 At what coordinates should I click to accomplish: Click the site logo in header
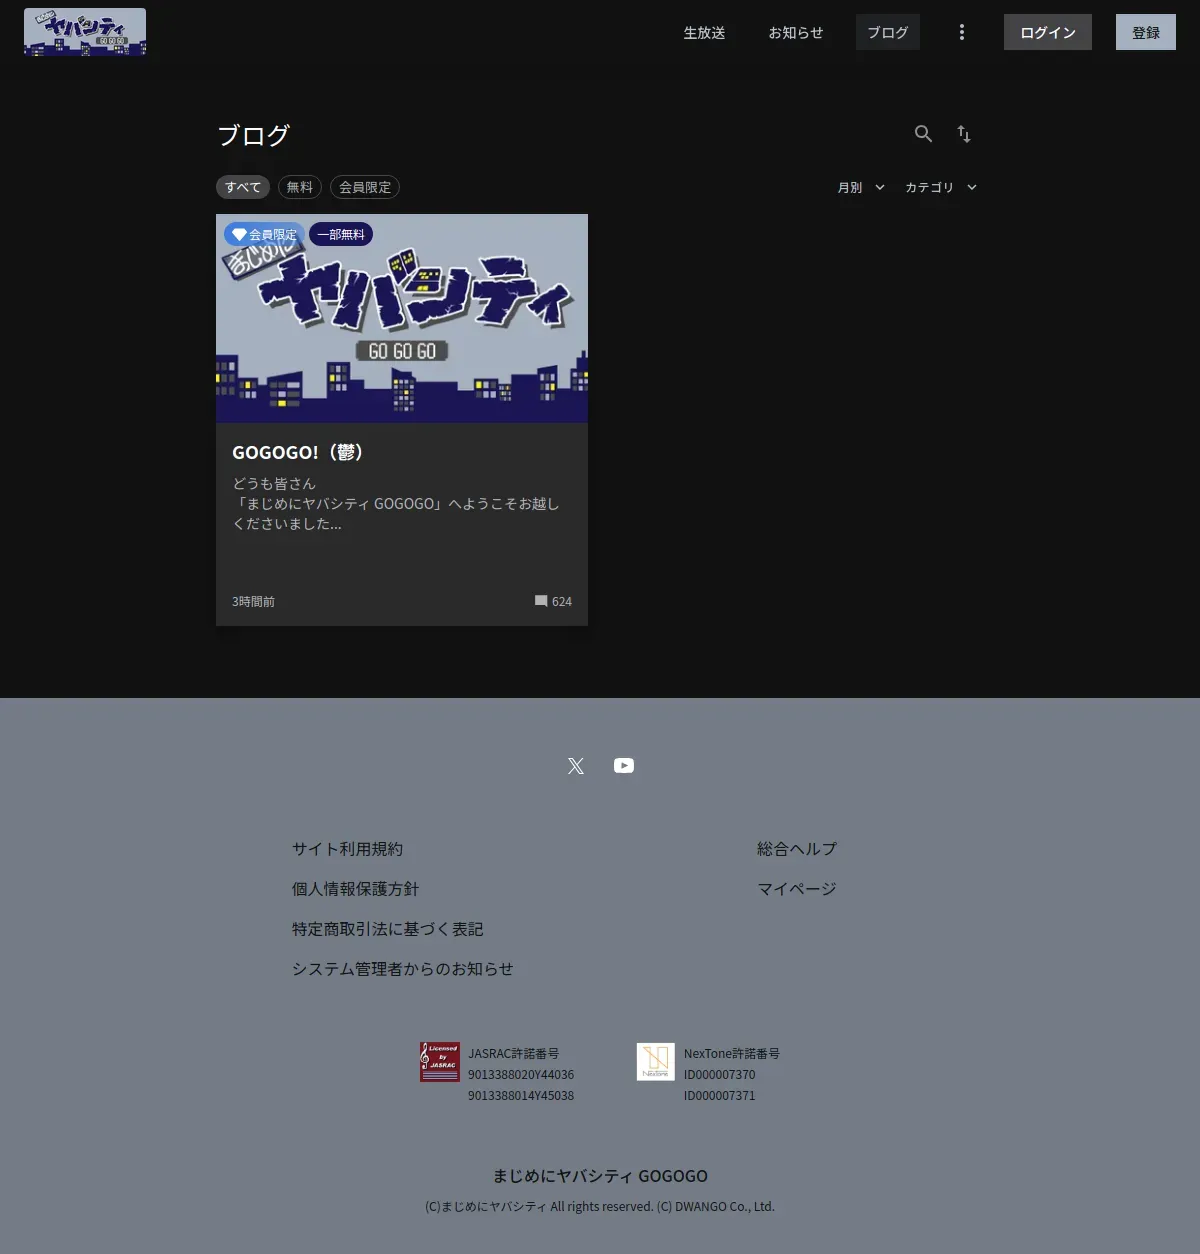point(85,32)
